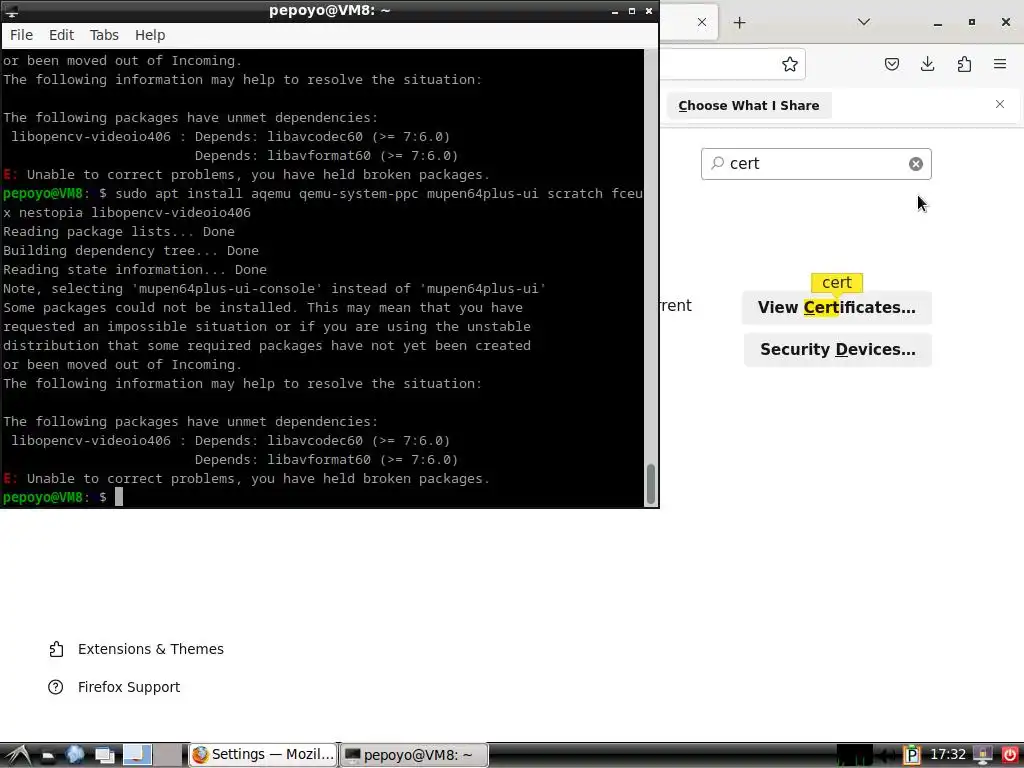Clear the settings search text
The image size is (1024, 768).
click(916, 164)
